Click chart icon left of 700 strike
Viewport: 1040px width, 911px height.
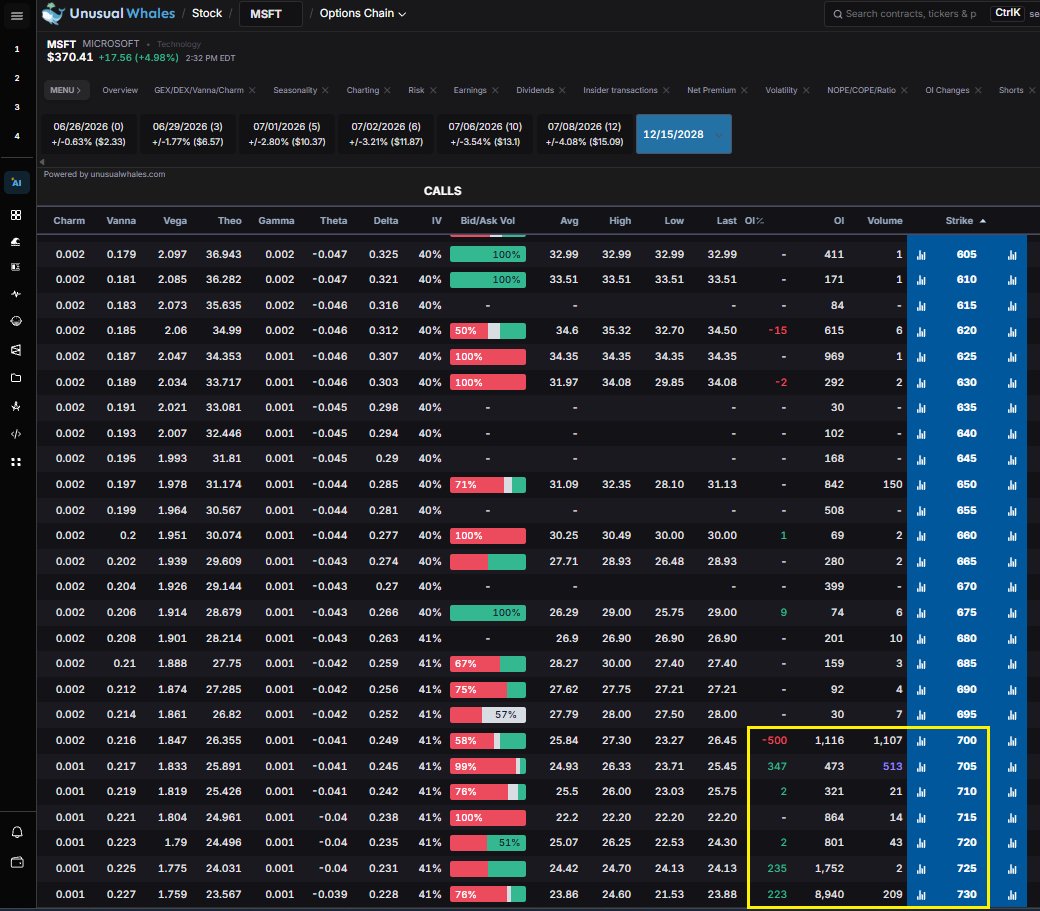921,741
